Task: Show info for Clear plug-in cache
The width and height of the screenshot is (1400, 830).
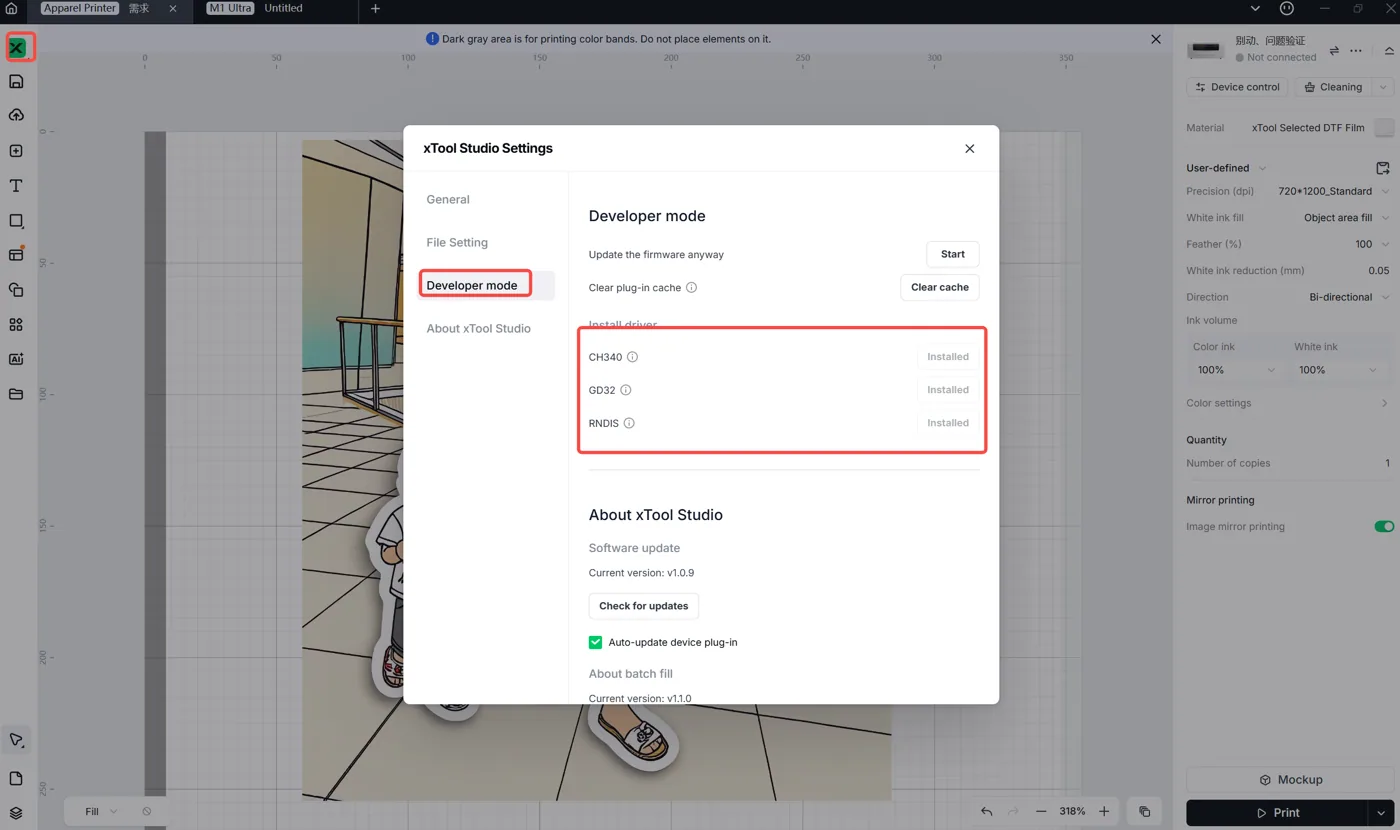Action: point(691,287)
